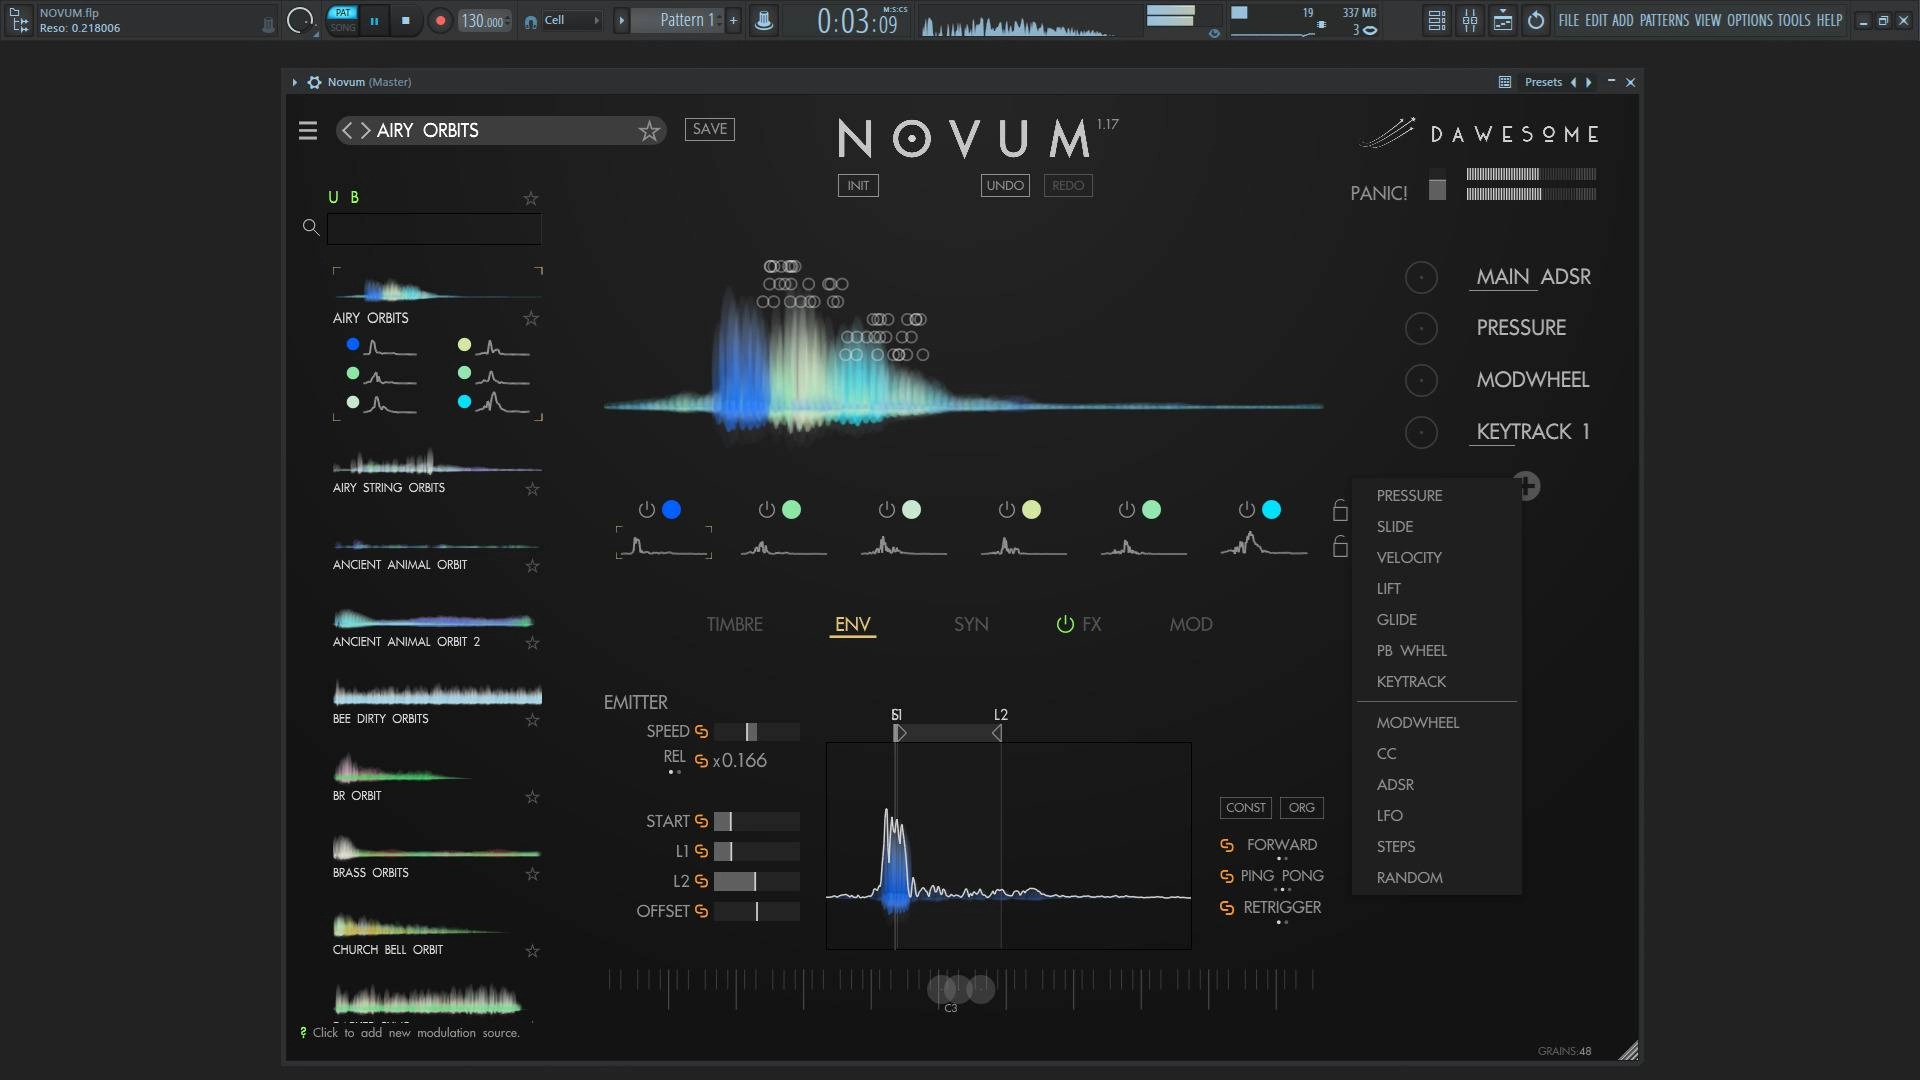The image size is (1920, 1080).
Task: Star the ANCIENT ANIMAL ORBIT preset
Action: 532,566
